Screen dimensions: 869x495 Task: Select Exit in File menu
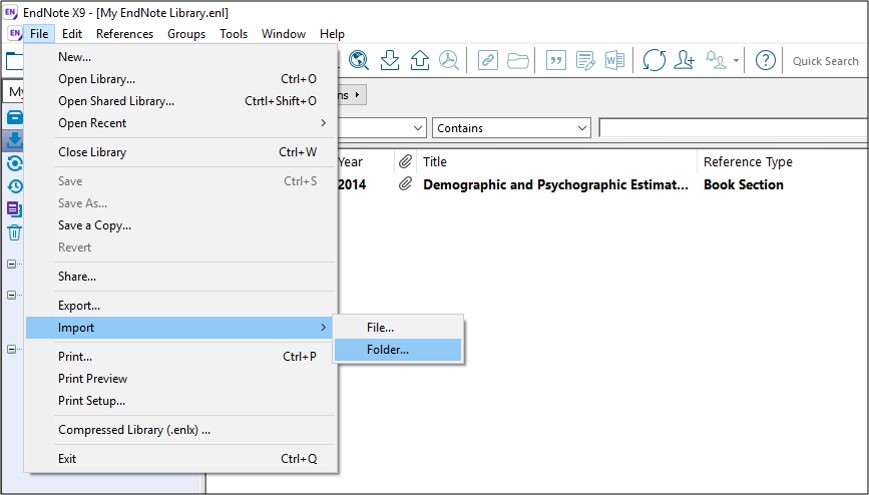tap(181, 458)
